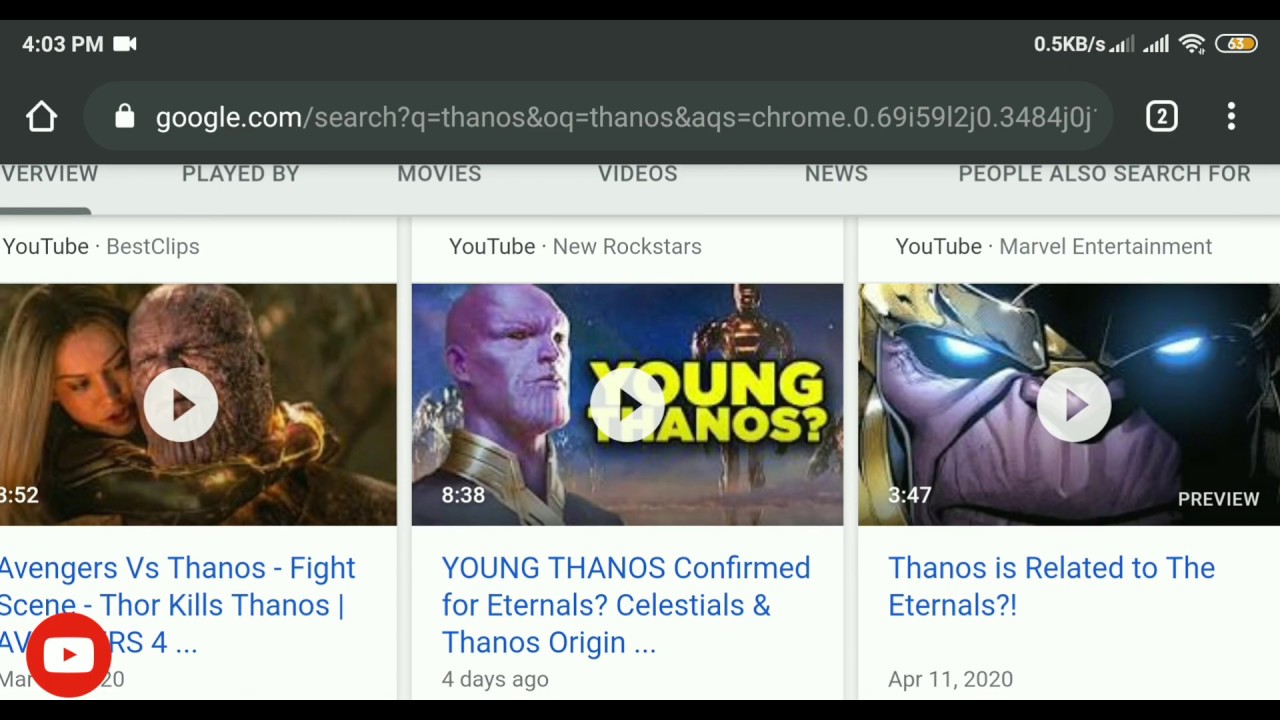Viewport: 1280px width, 720px height.
Task: Open link YOUNG THANOS Confirmed for Eternals
Action: [626, 605]
